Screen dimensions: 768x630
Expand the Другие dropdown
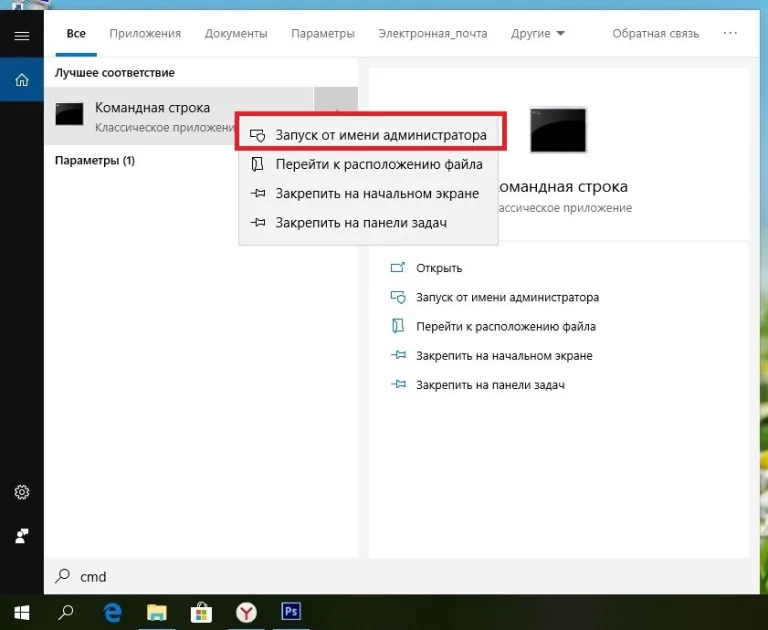(538, 33)
